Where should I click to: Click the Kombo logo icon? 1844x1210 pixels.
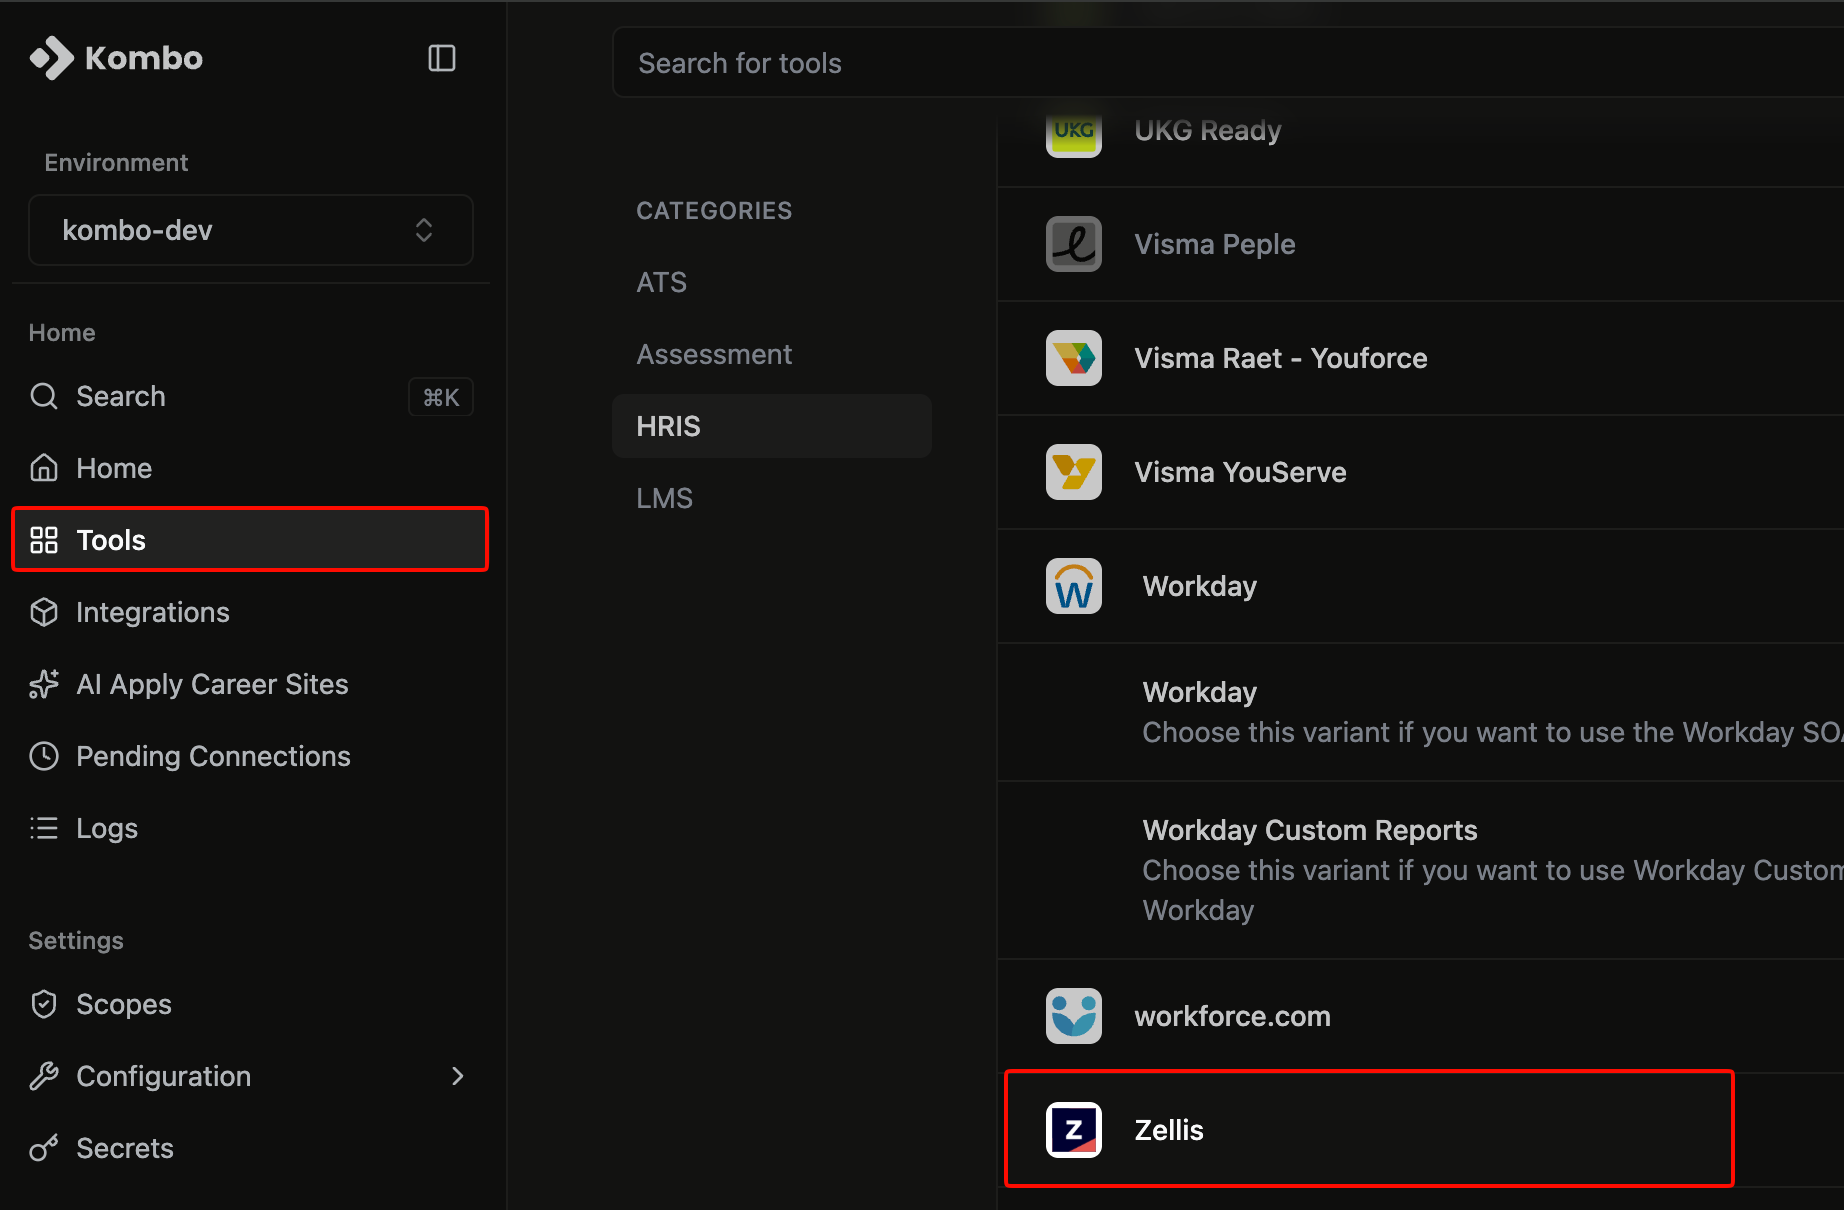tap(51, 58)
